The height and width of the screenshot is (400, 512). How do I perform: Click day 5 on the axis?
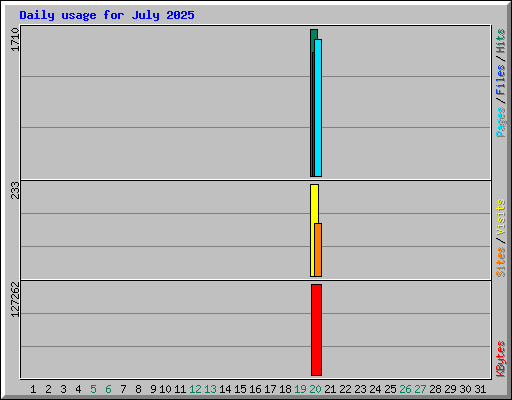tap(93, 389)
